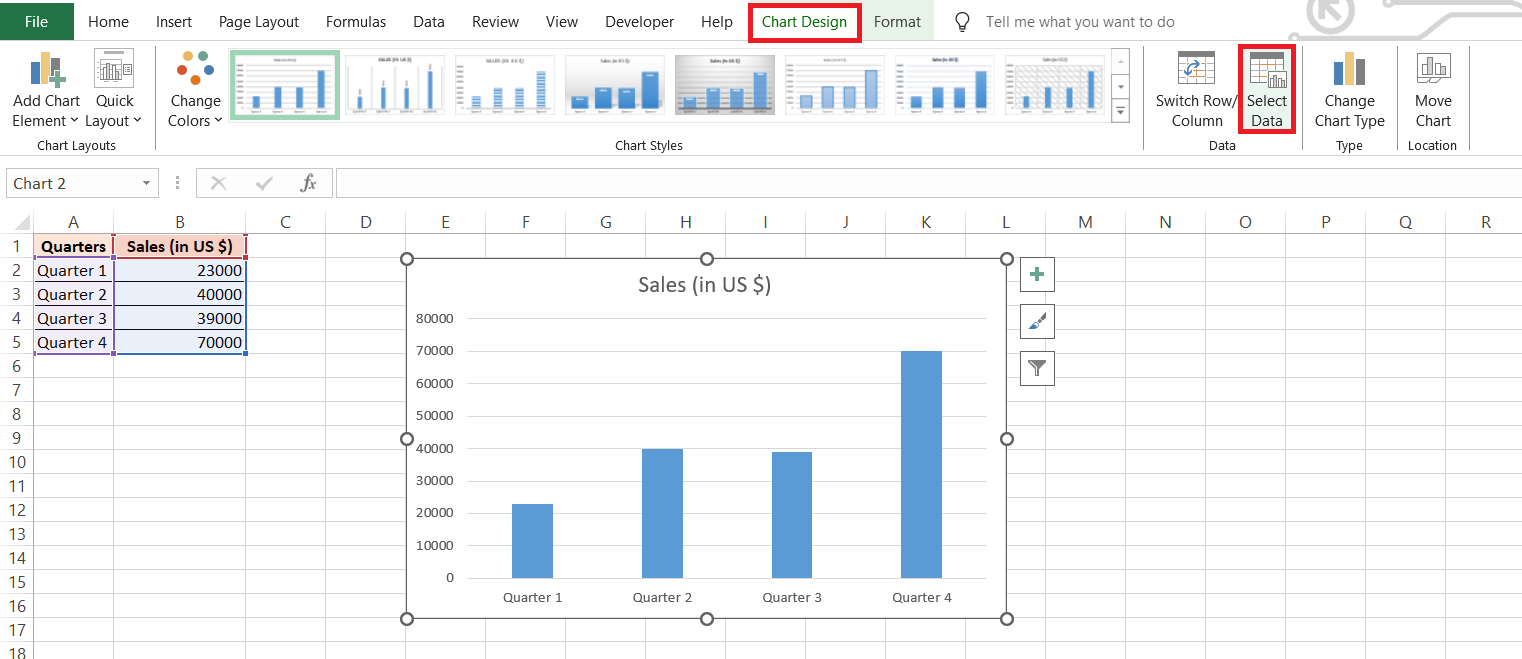Select the third chart style with striped bars
Image resolution: width=1522 pixels, height=659 pixels.
505,84
